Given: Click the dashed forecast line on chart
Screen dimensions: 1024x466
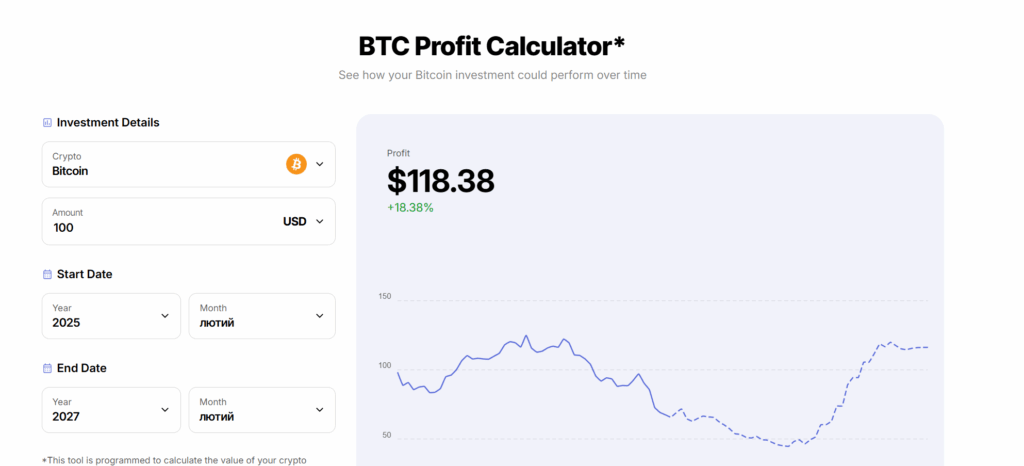Looking at the screenshot, I should click(x=760, y=440).
